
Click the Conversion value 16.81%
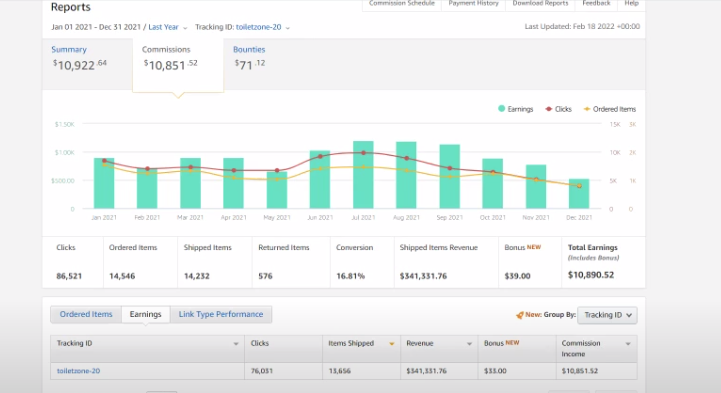click(x=350, y=276)
